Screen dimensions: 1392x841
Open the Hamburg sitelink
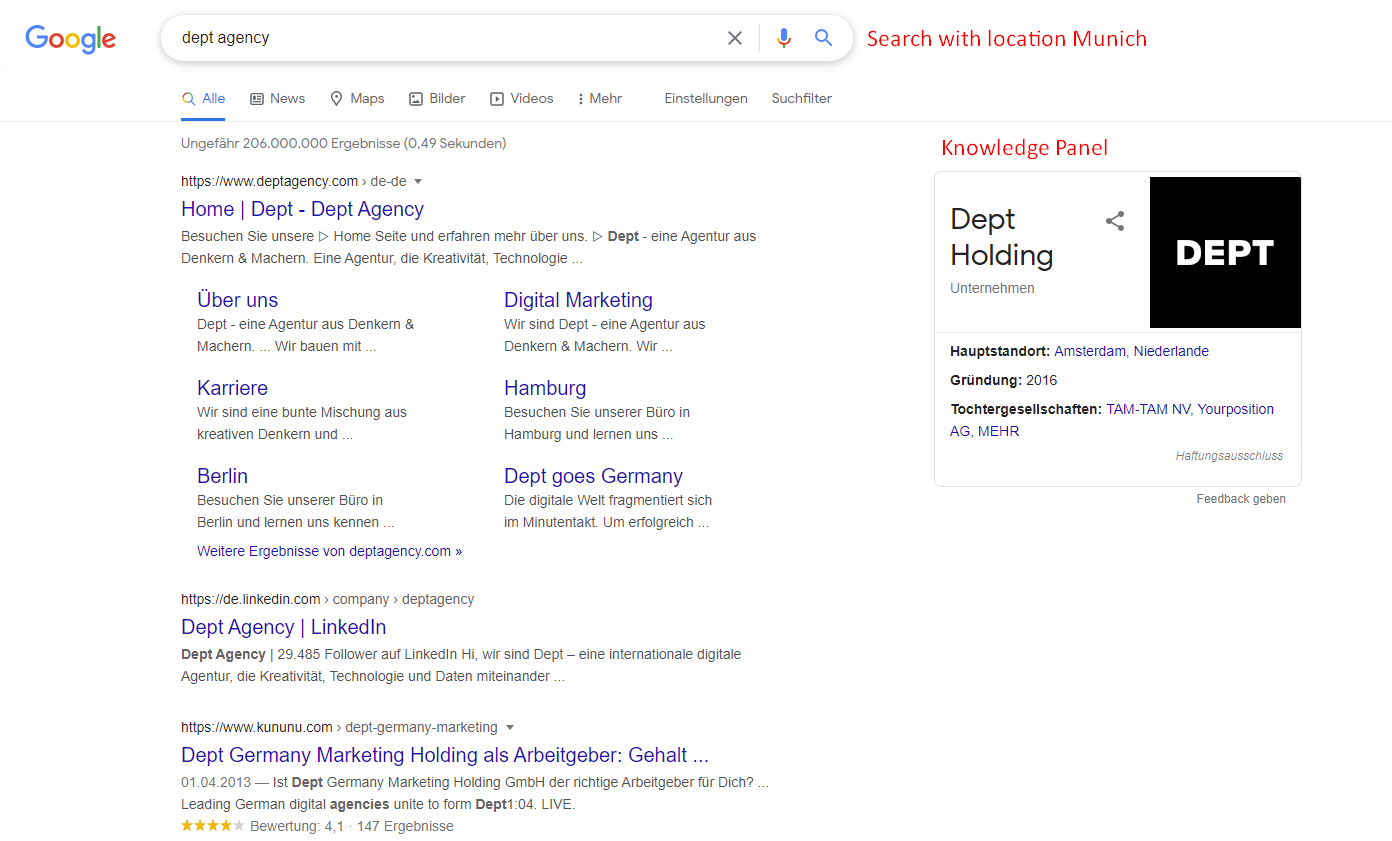pos(545,388)
